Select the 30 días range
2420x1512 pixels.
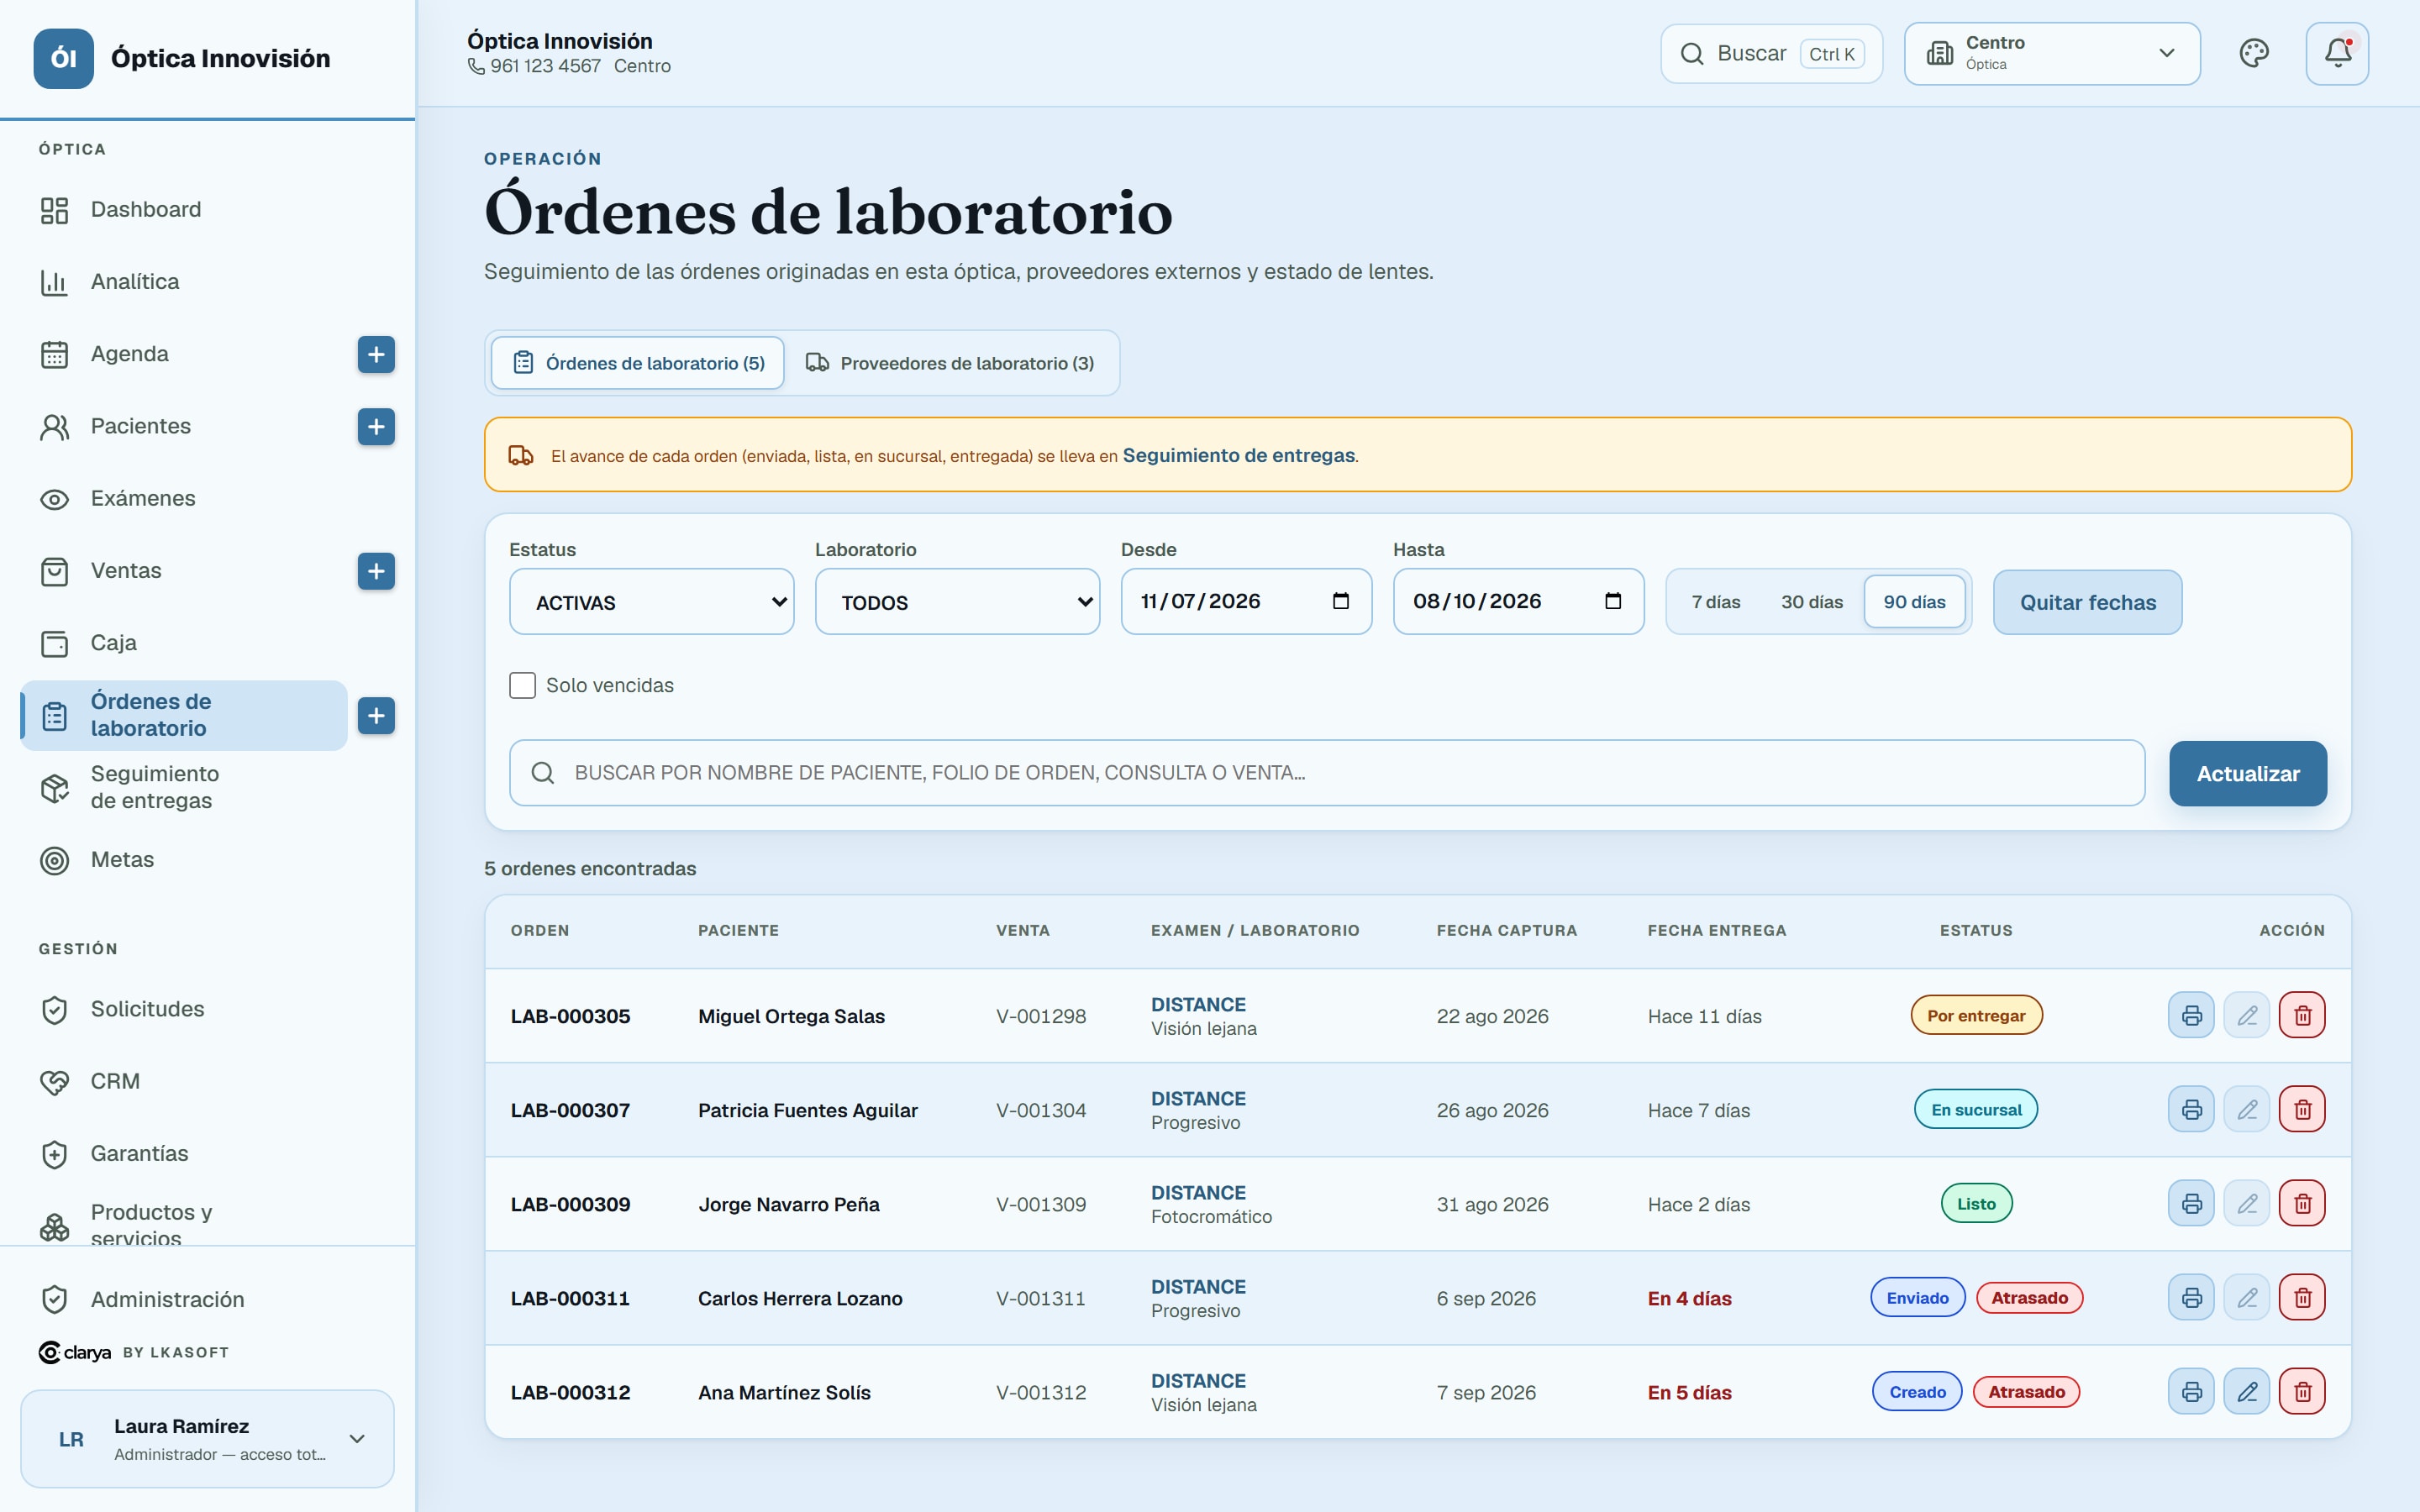click(x=1811, y=602)
